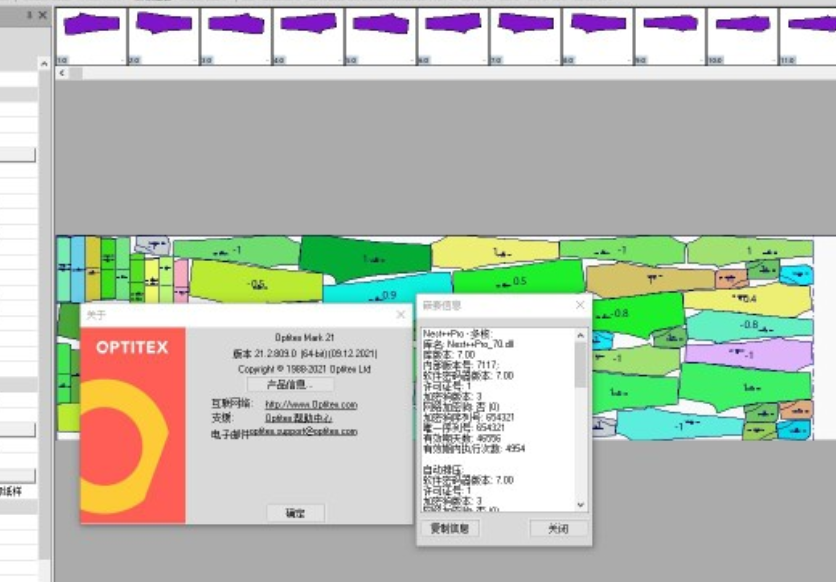Select piece thumbnail 1.0 in the top strip
Viewport: 836px width, 582px height.
(x=91, y=36)
